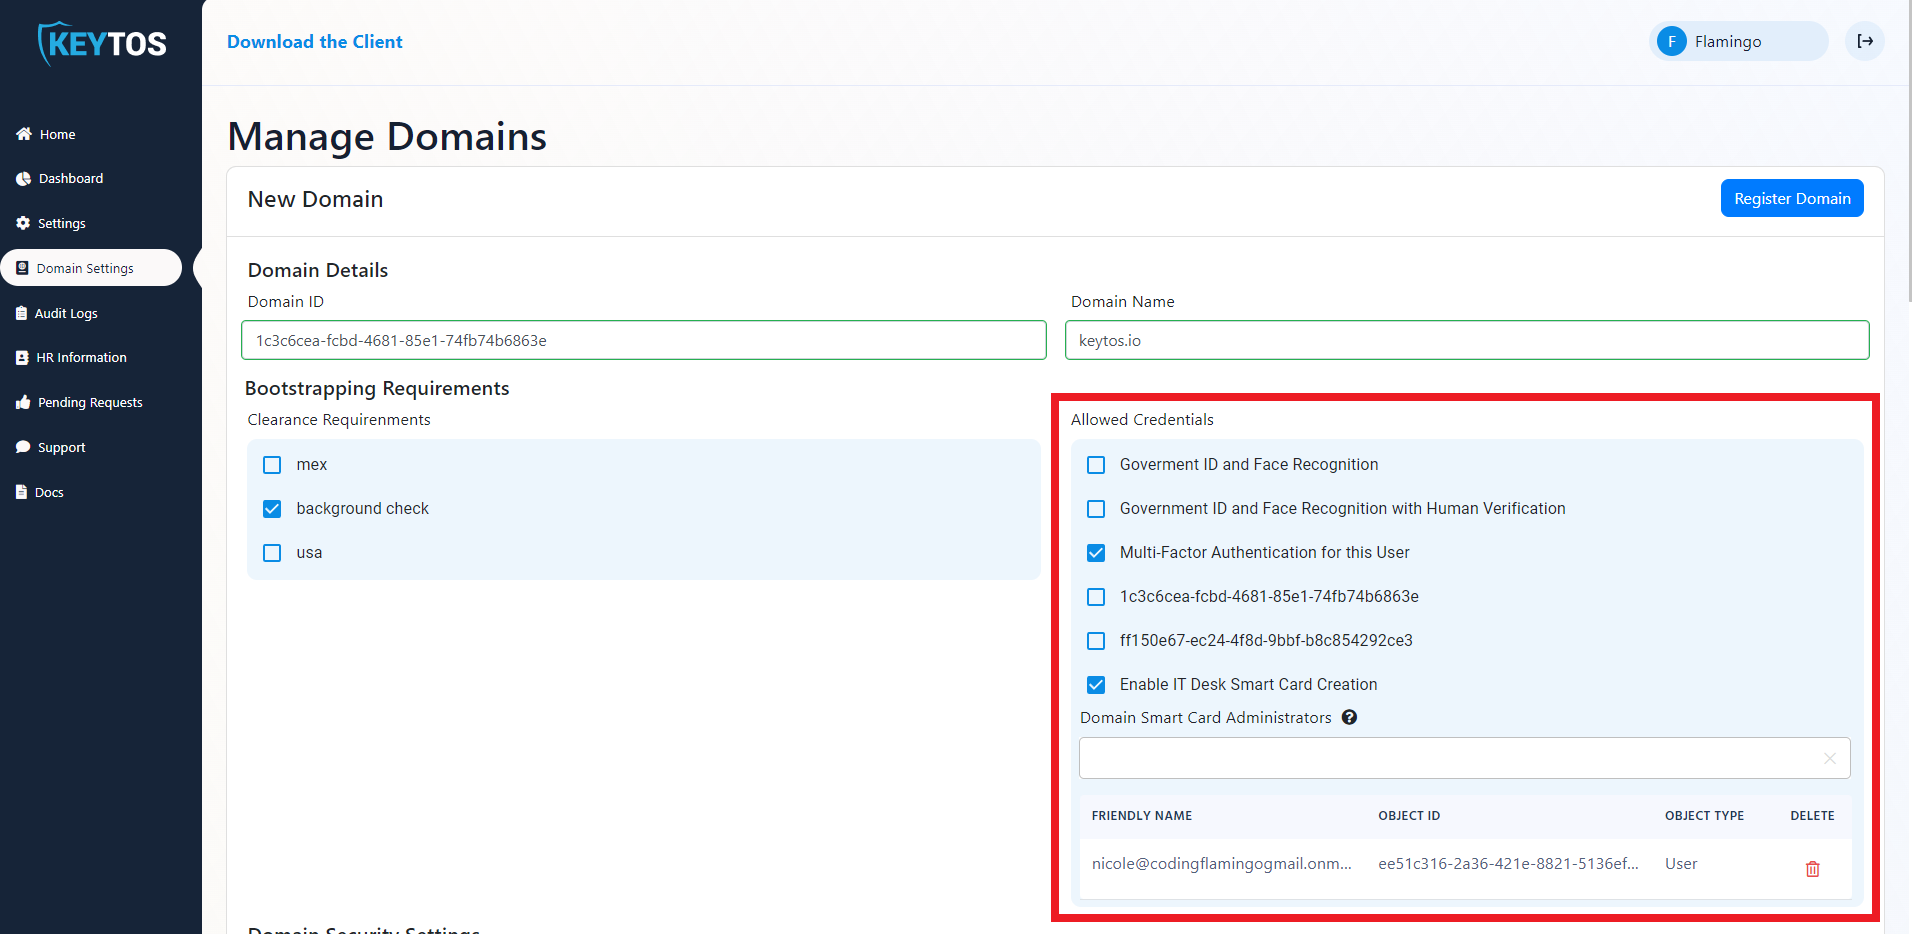Click the Docs file icon
The width and height of the screenshot is (1912, 934).
(x=21, y=492)
